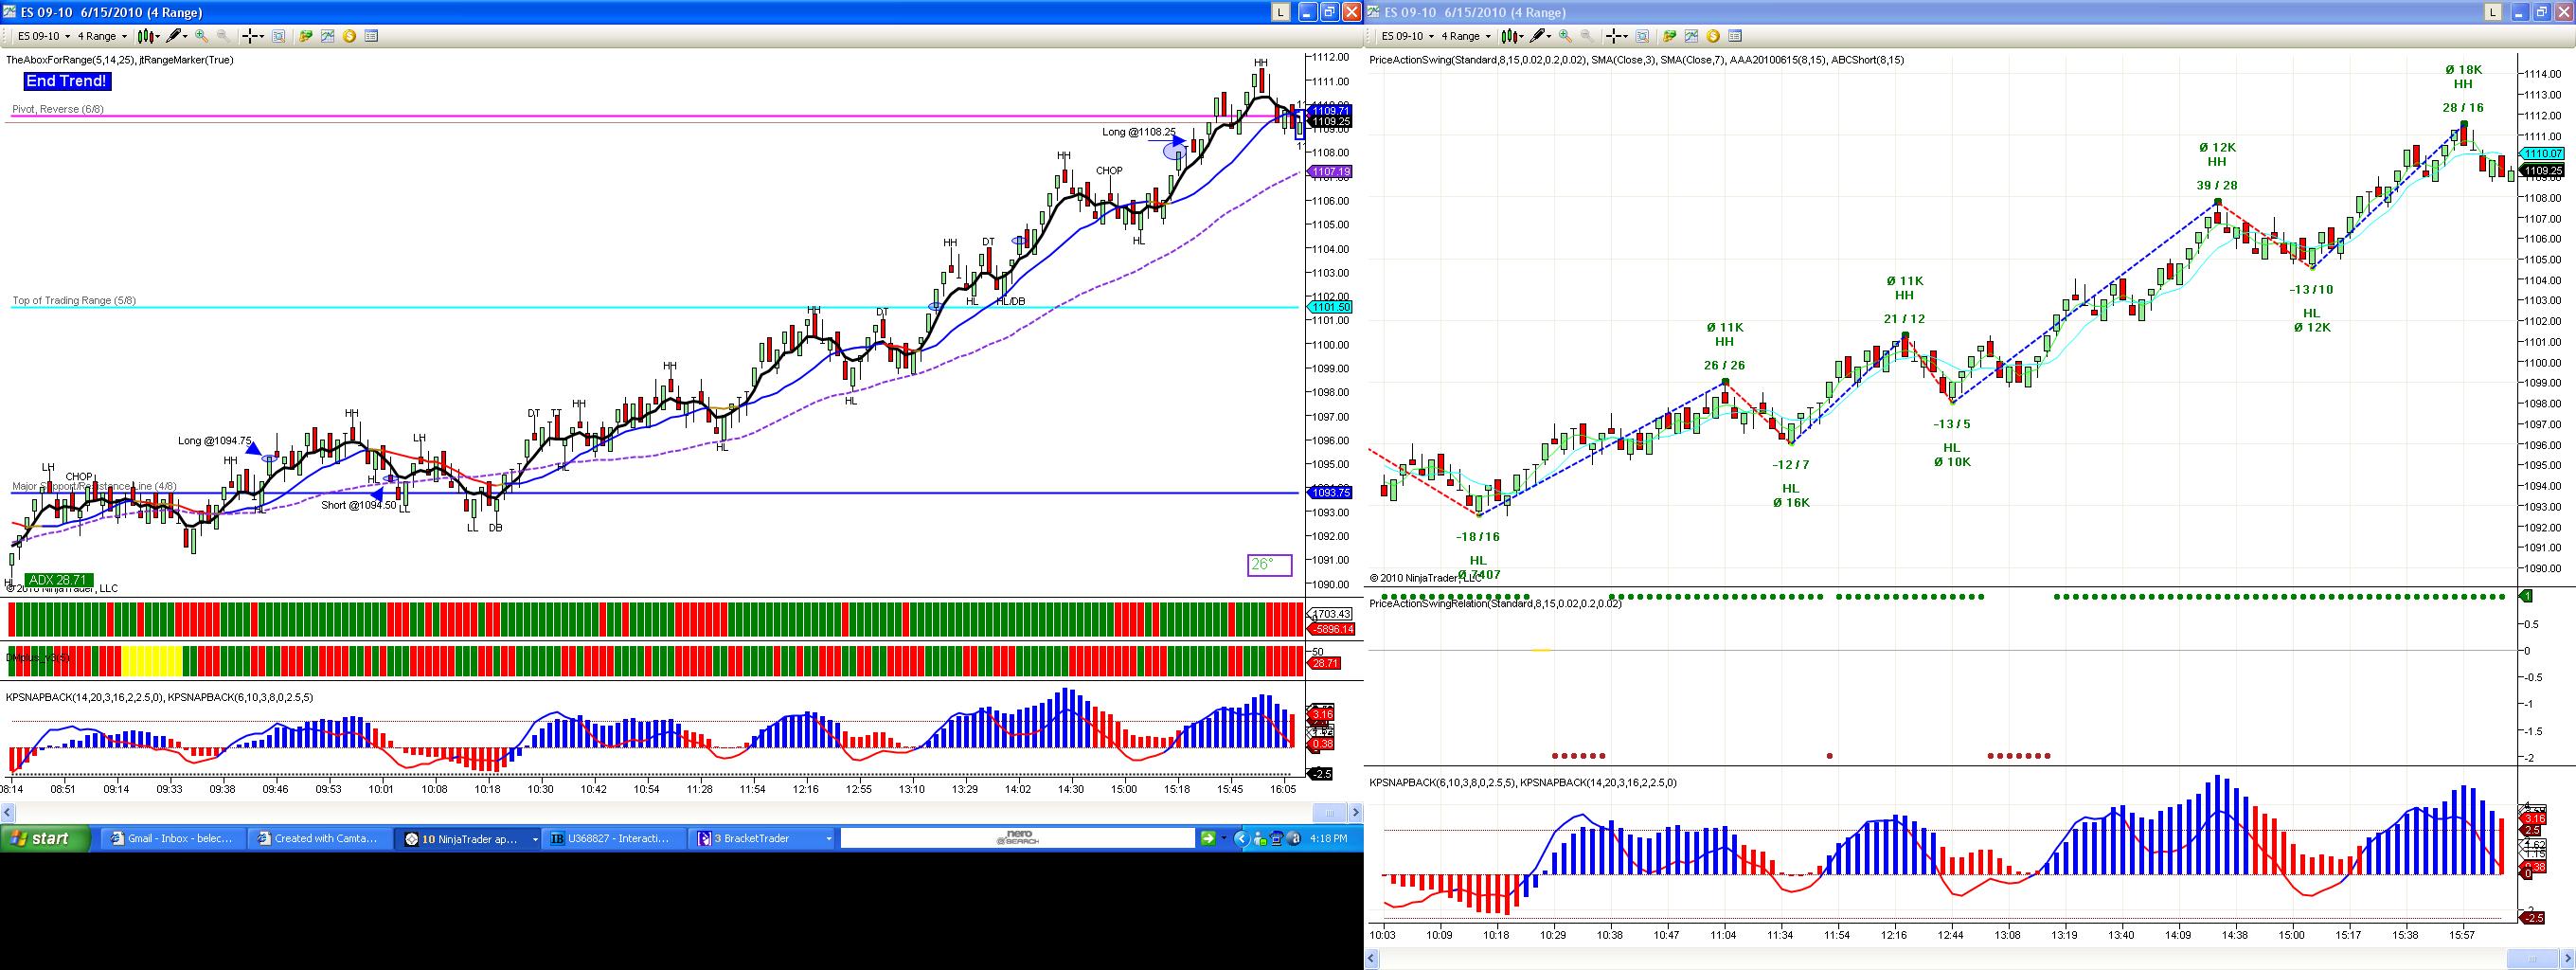The height and width of the screenshot is (970, 2576).
Task: Click the 'ADX 28.71' green label
Action: (59, 580)
